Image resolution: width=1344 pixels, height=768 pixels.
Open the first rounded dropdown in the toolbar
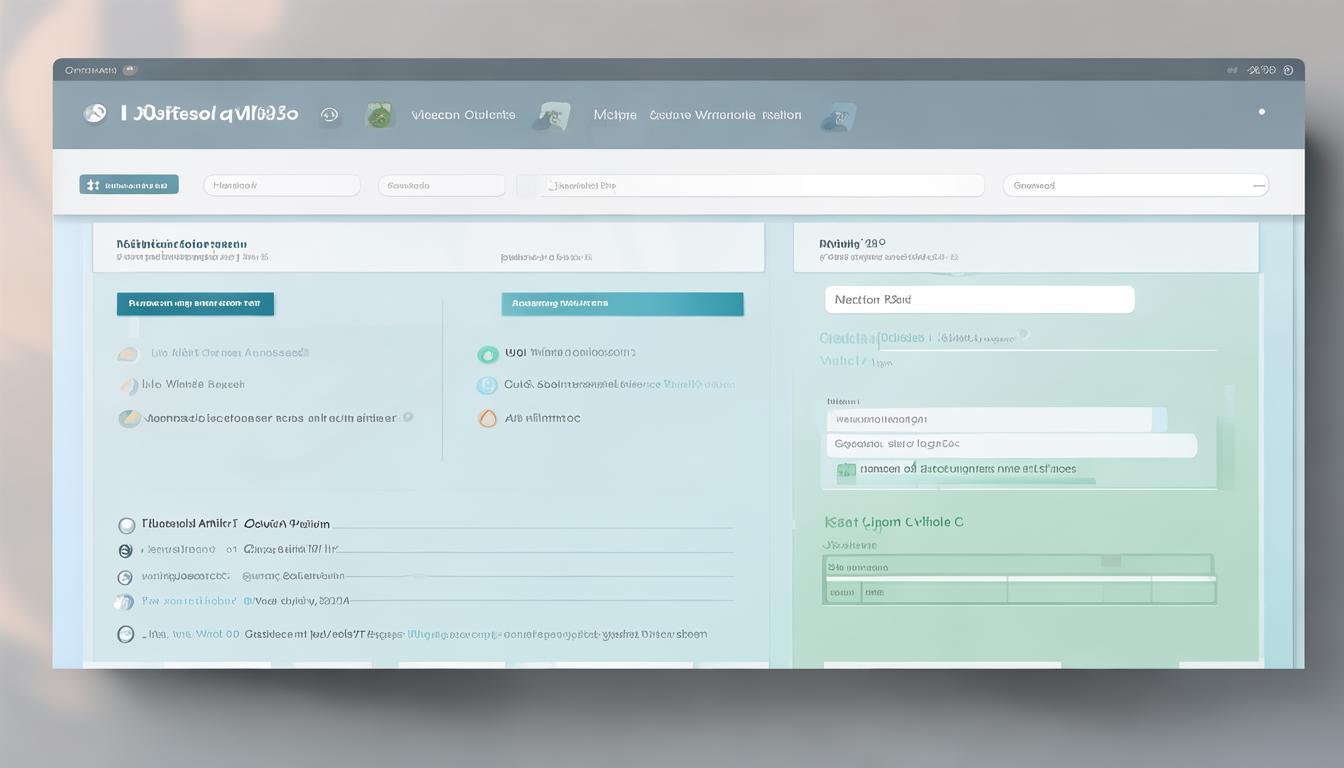pyautogui.click(x=281, y=185)
